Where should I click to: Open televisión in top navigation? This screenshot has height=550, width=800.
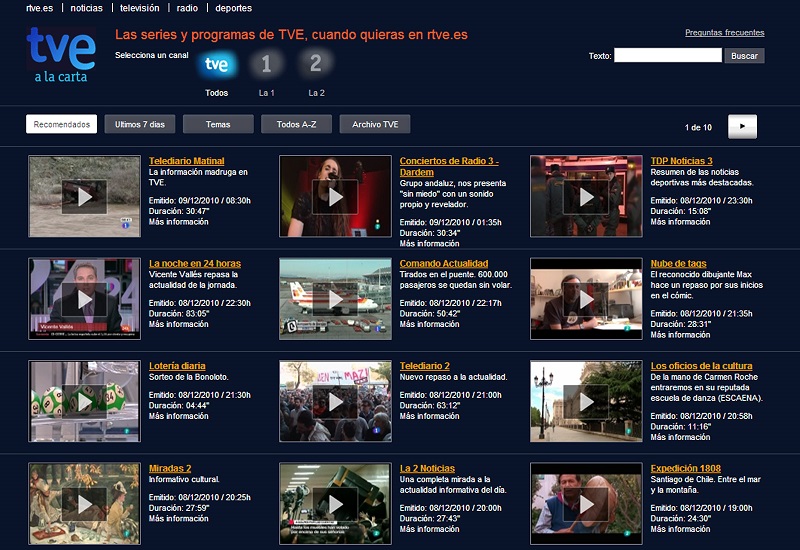coord(139,8)
